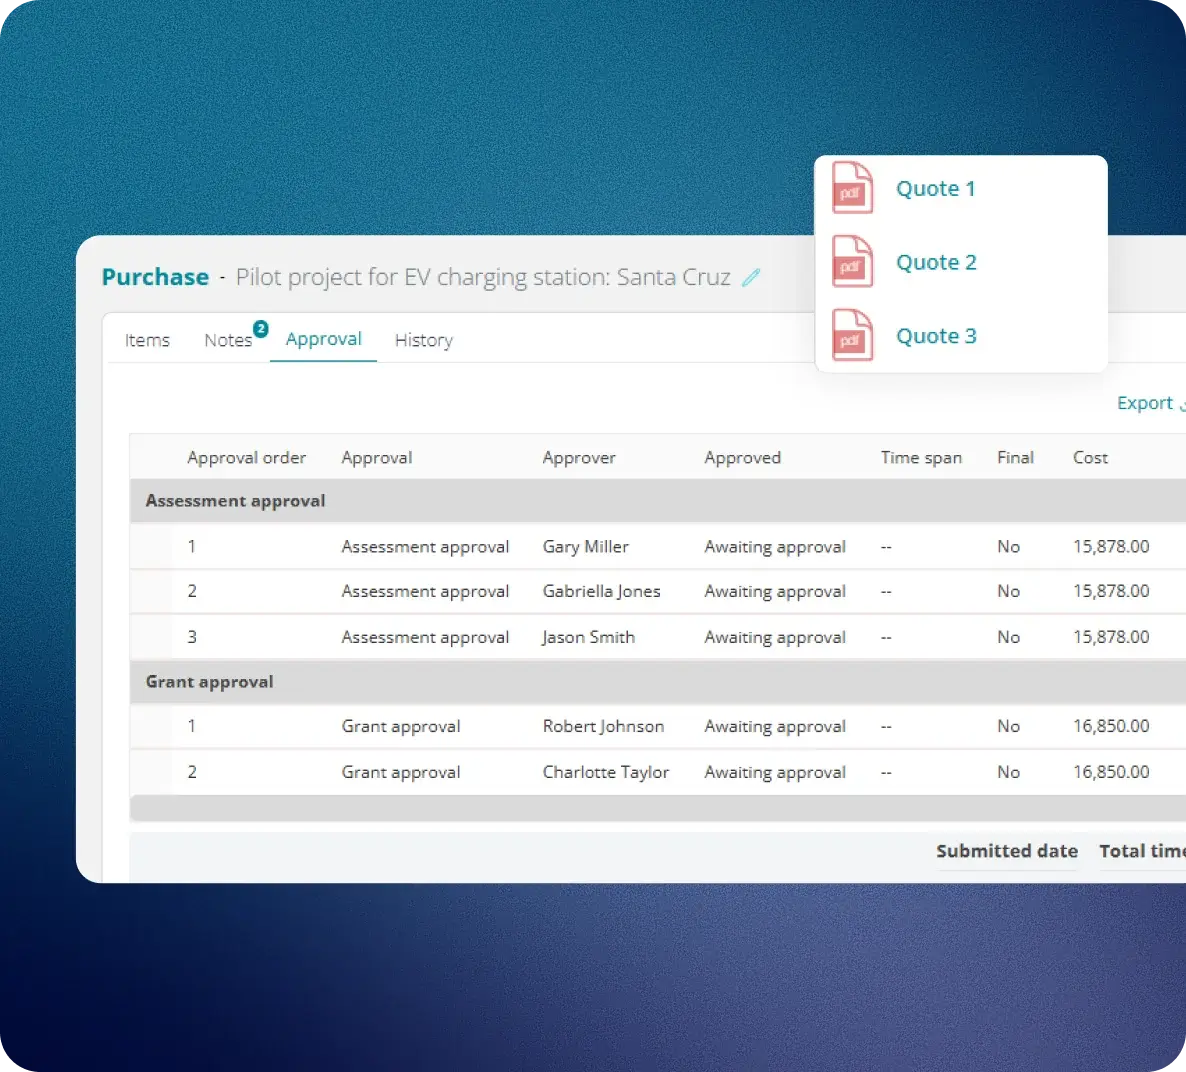Click the Cost column header
Screen dimensions: 1186x1072
coord(1090,458)
